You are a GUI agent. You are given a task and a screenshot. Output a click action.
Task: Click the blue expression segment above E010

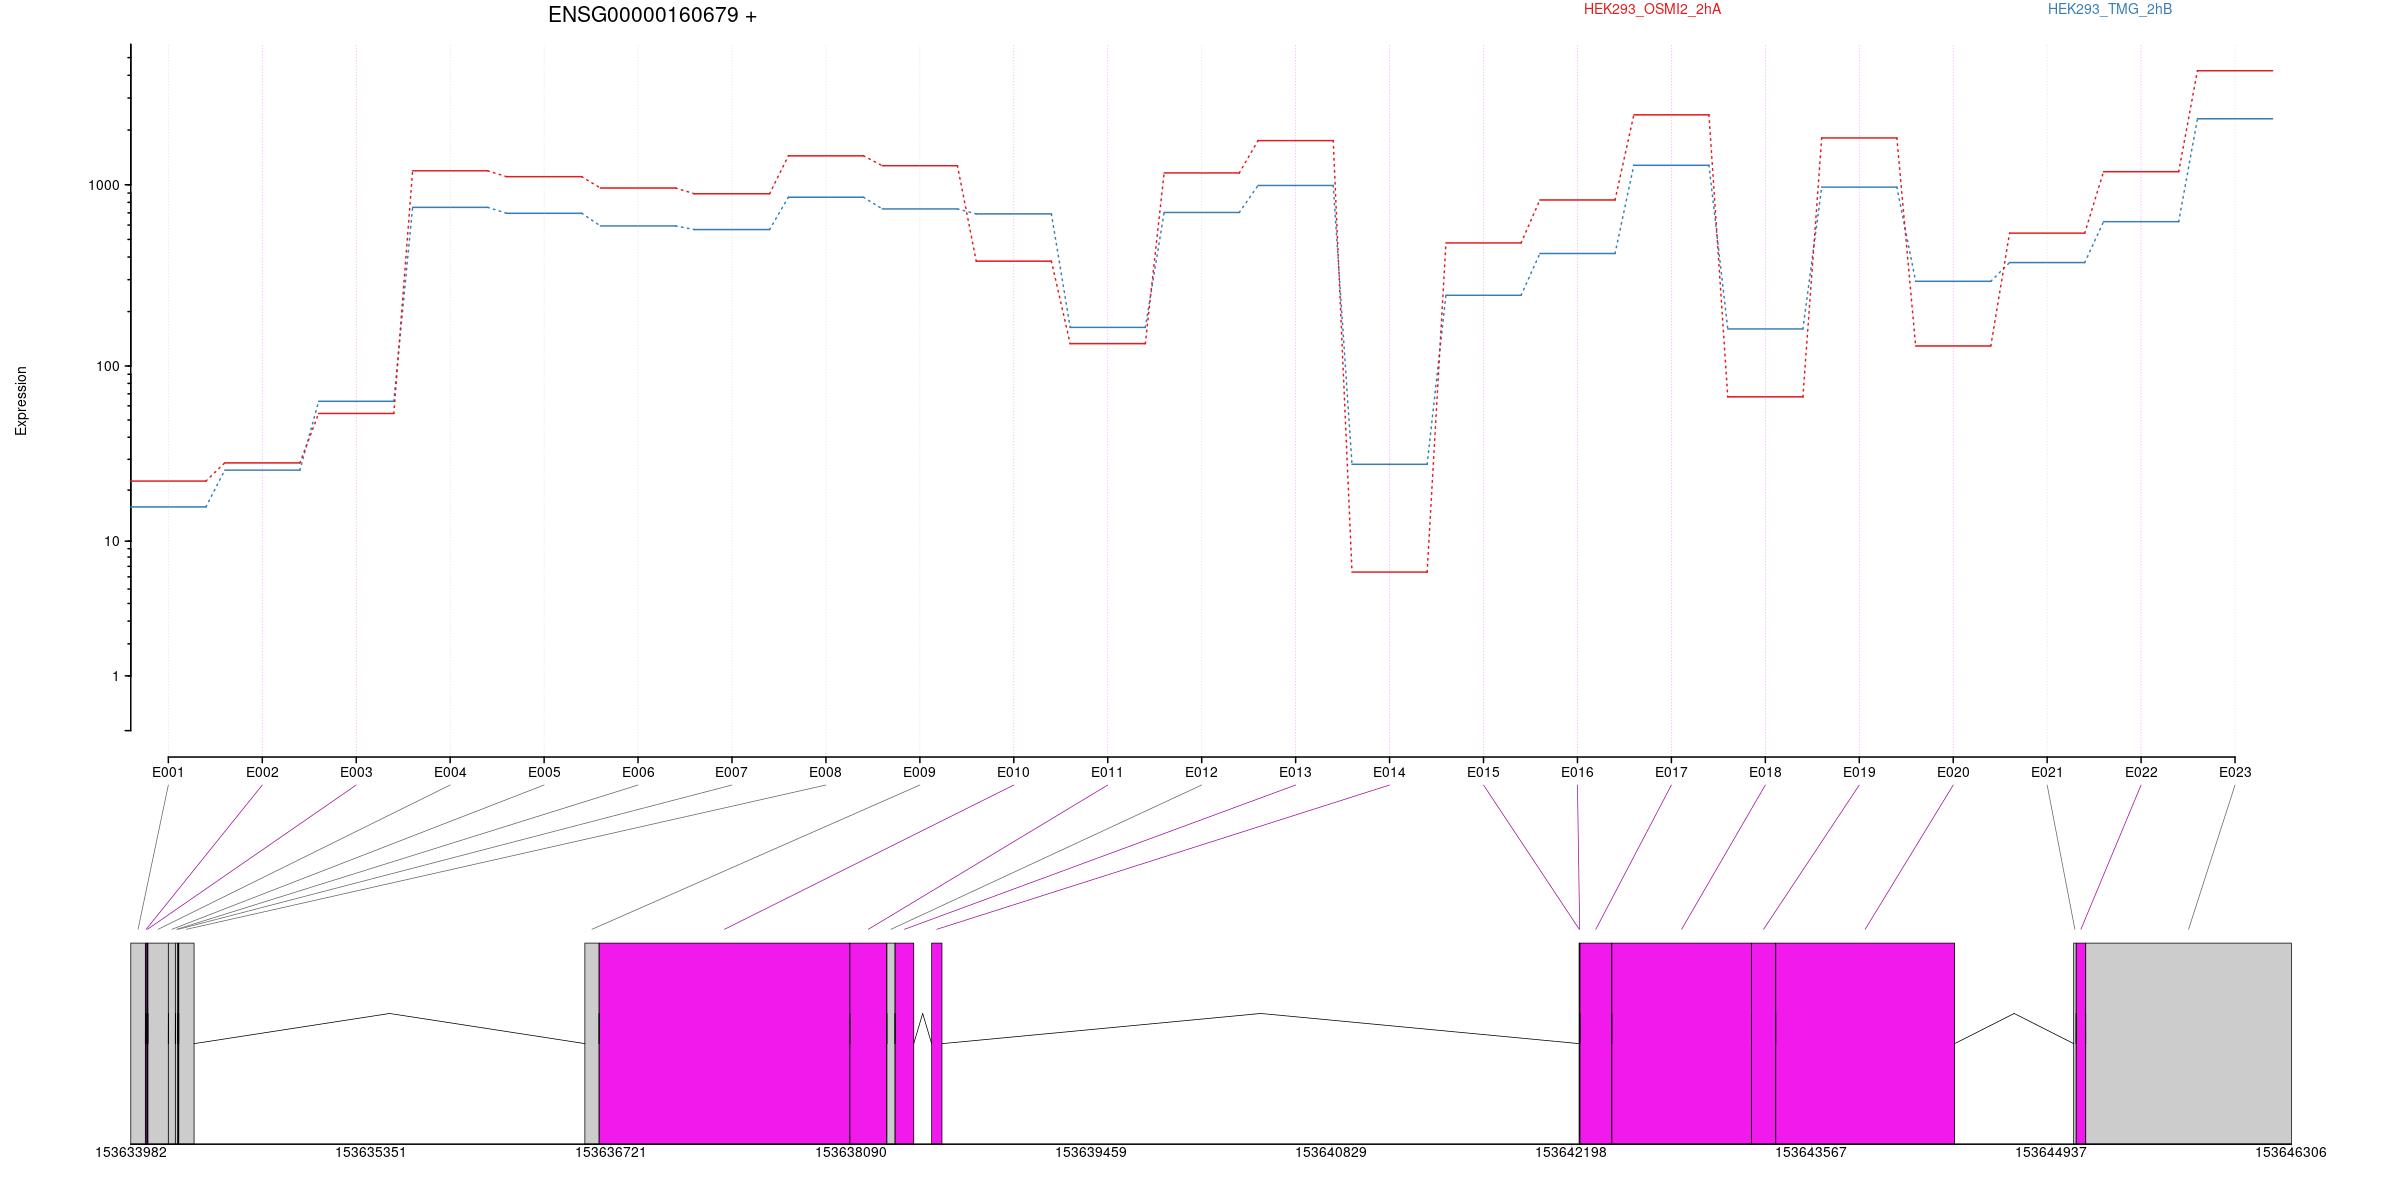[x=1013, y=214]
